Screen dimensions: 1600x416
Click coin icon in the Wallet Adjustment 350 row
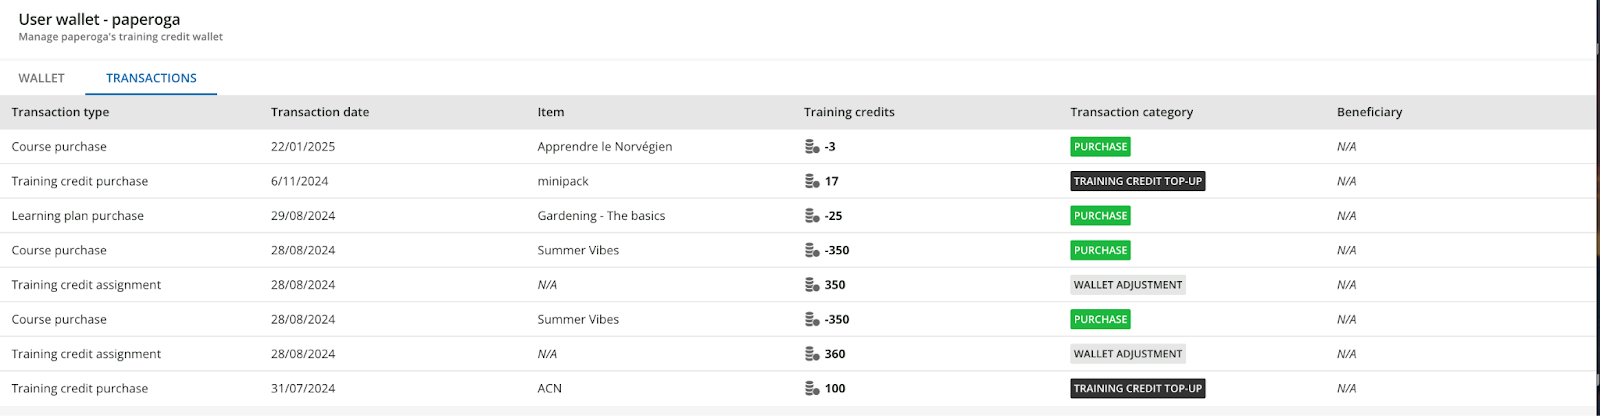click(x=812, y=285)
